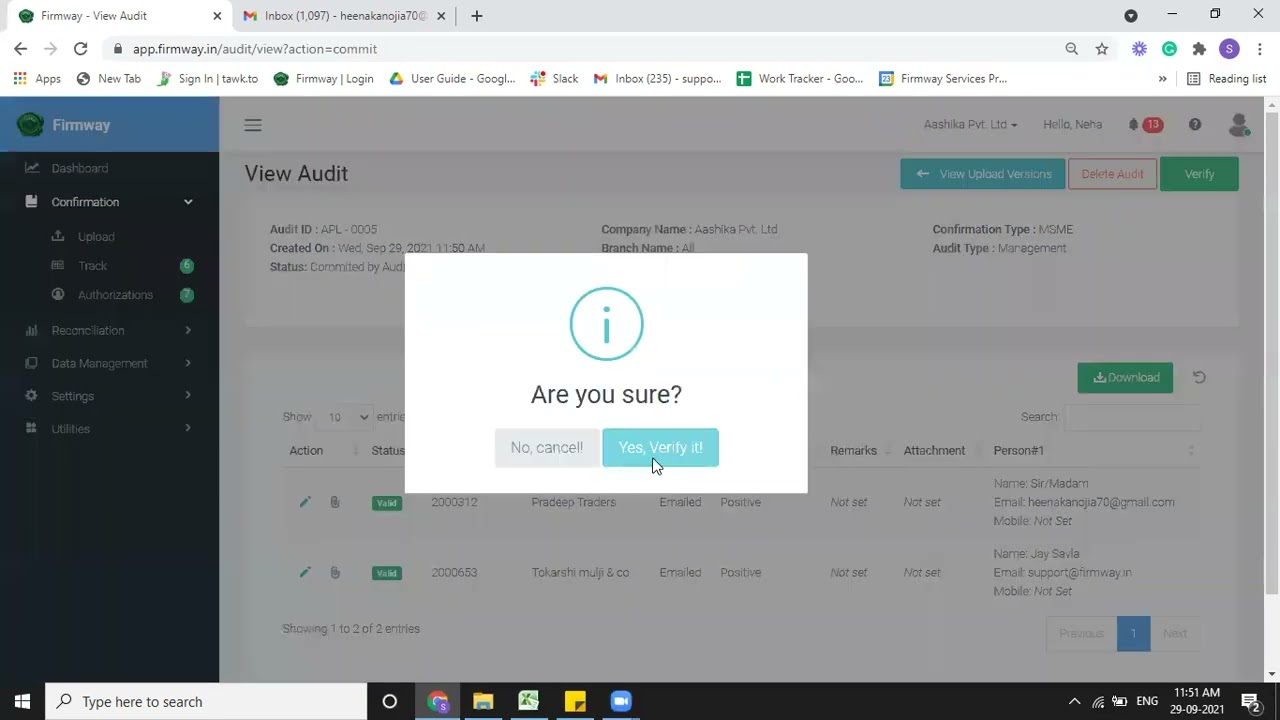Screen dimensions: 1280x720
Task: Open Sticky Notes from taskbar
Action: click(x=574, y=701)
